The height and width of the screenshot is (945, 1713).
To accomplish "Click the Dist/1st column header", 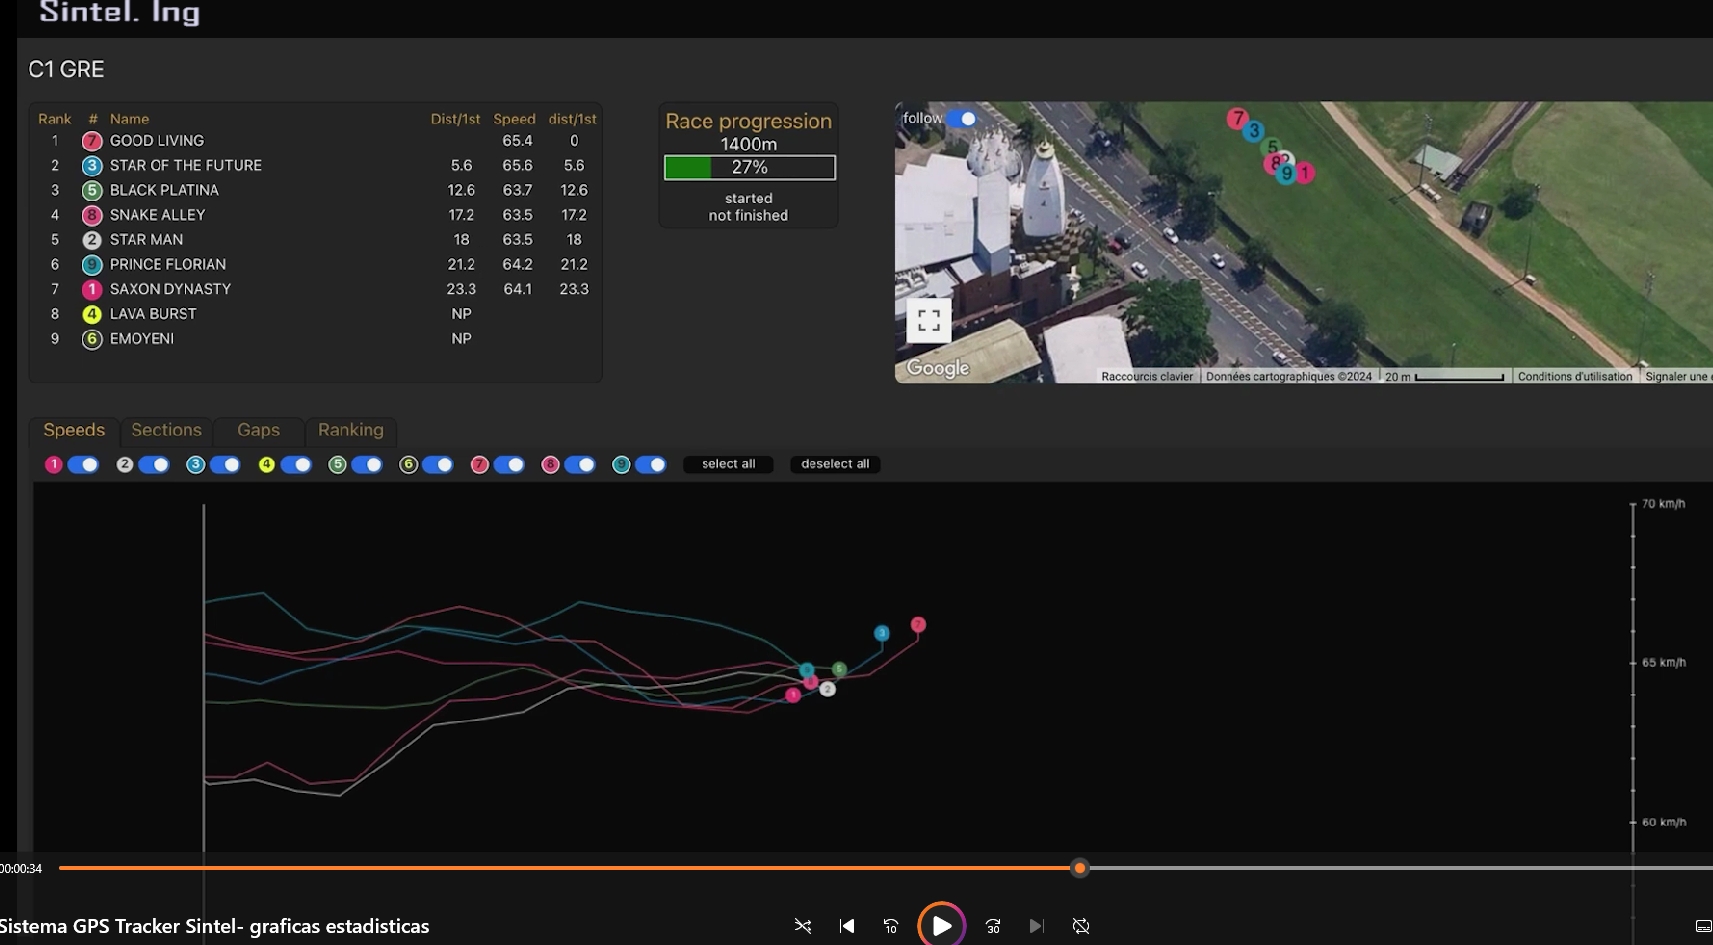I will 455,119.
